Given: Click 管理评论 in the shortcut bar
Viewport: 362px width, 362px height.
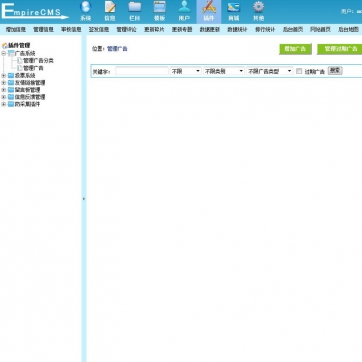Looking at the screenshot, I should click(126, 30).
